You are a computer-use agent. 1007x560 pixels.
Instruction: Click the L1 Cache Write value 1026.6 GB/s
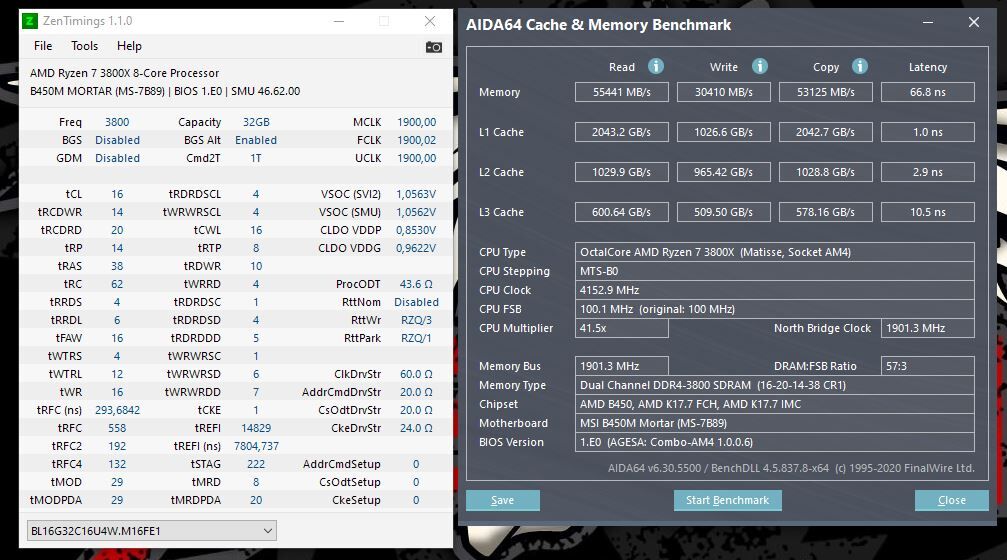tap(724, 132)
